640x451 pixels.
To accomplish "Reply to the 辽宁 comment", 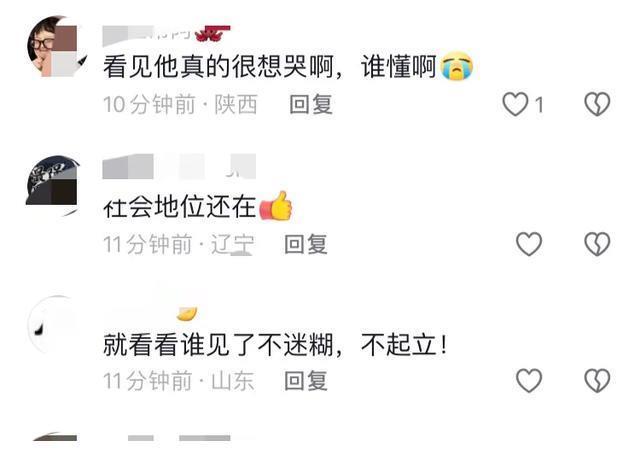I will tap(306, 244).
